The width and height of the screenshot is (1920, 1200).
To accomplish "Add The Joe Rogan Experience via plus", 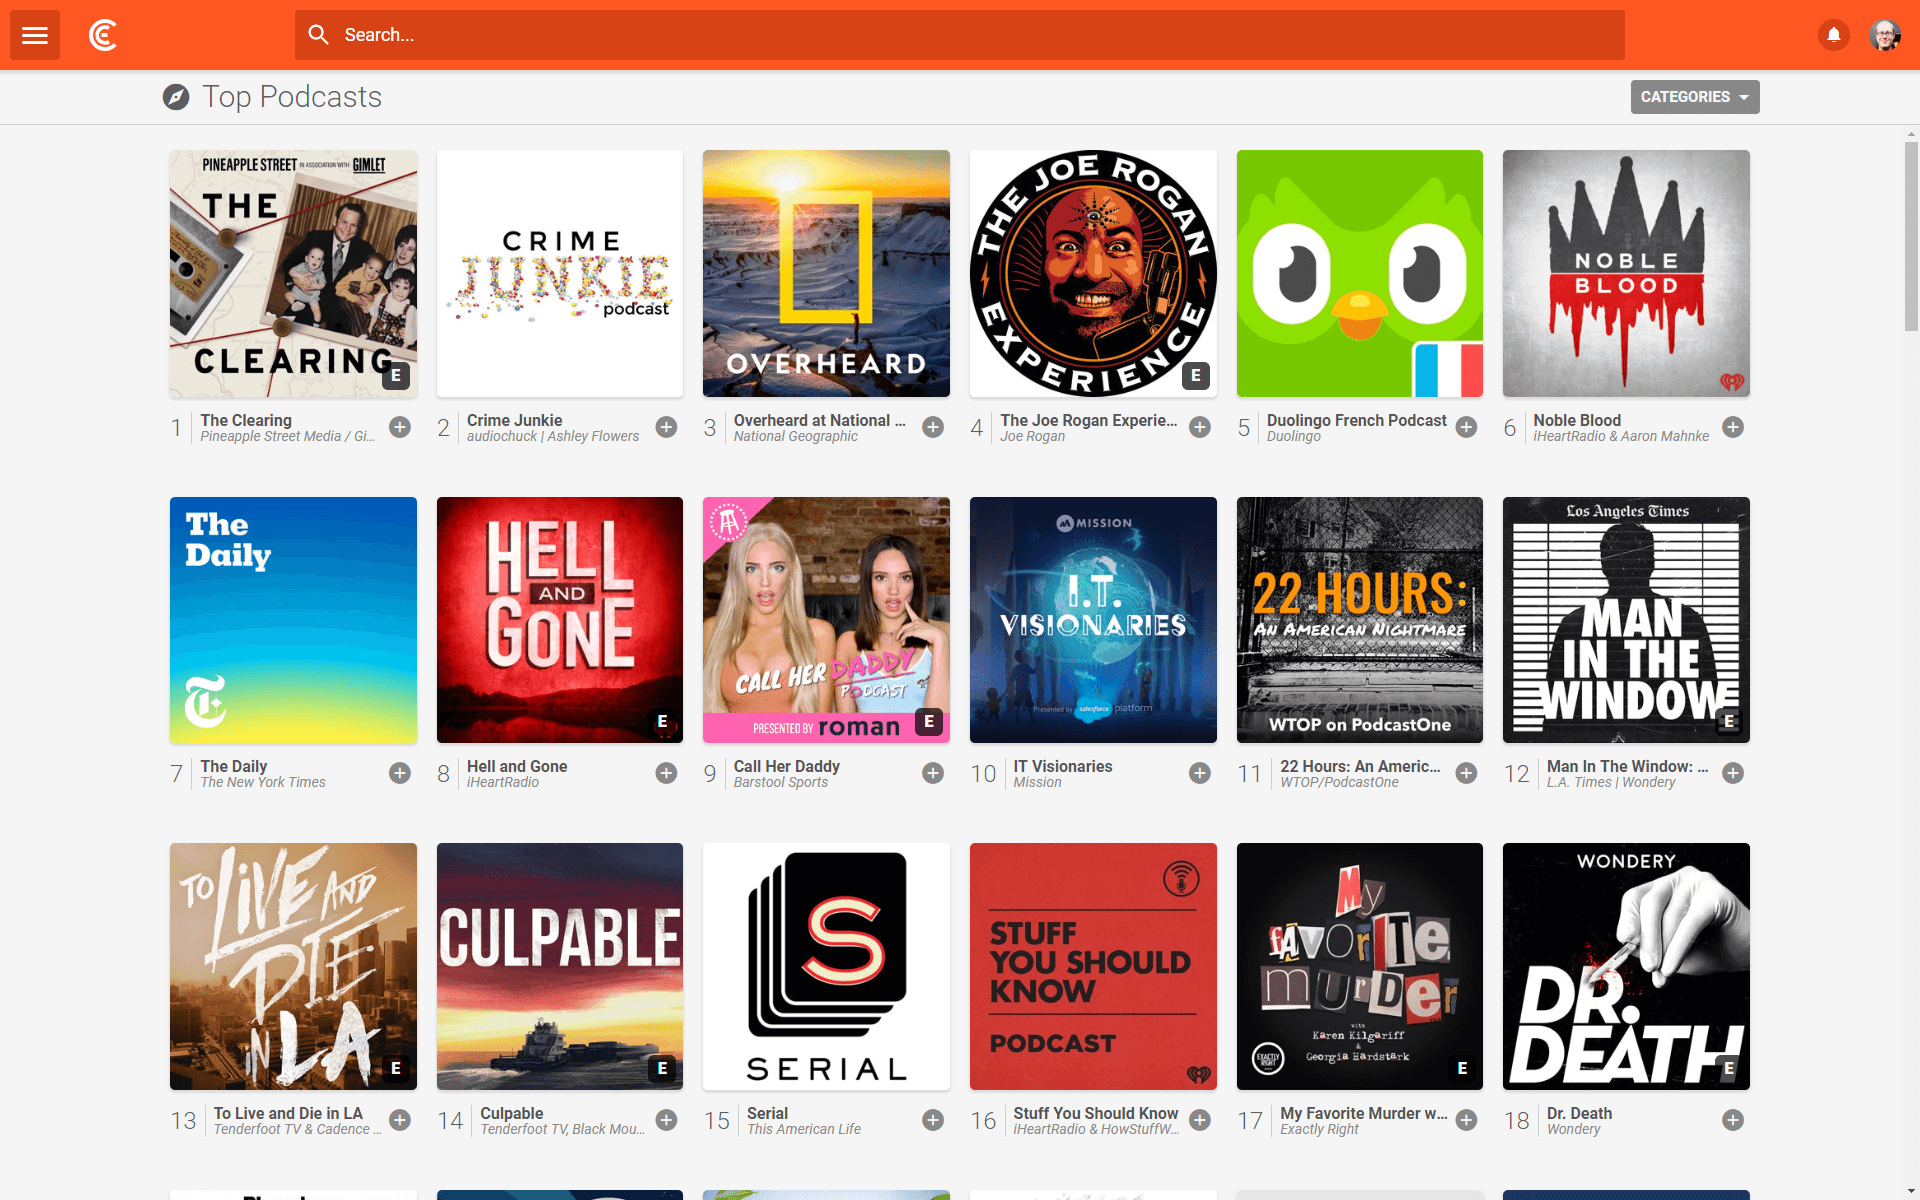I will point(1200,427).
